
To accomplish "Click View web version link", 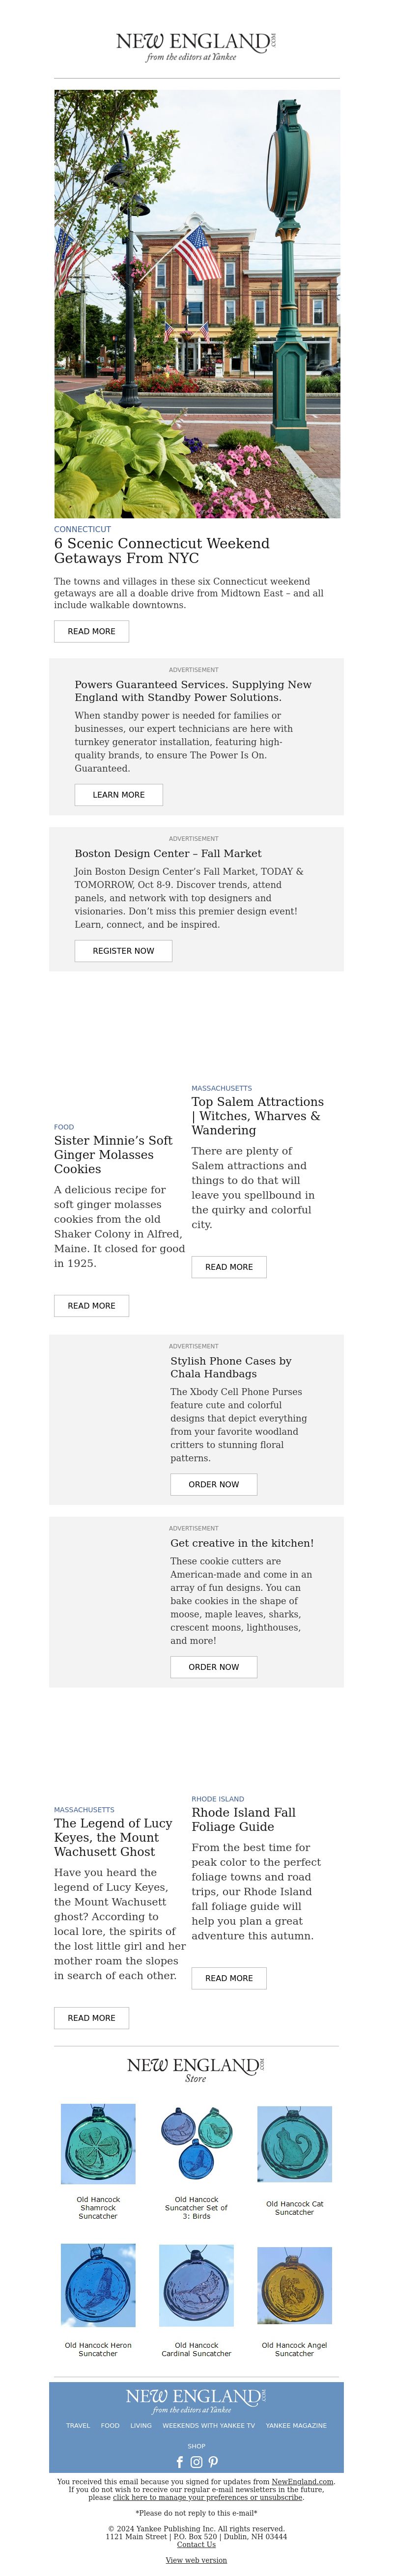I will pyautogui.click(x=196, y=2560).
